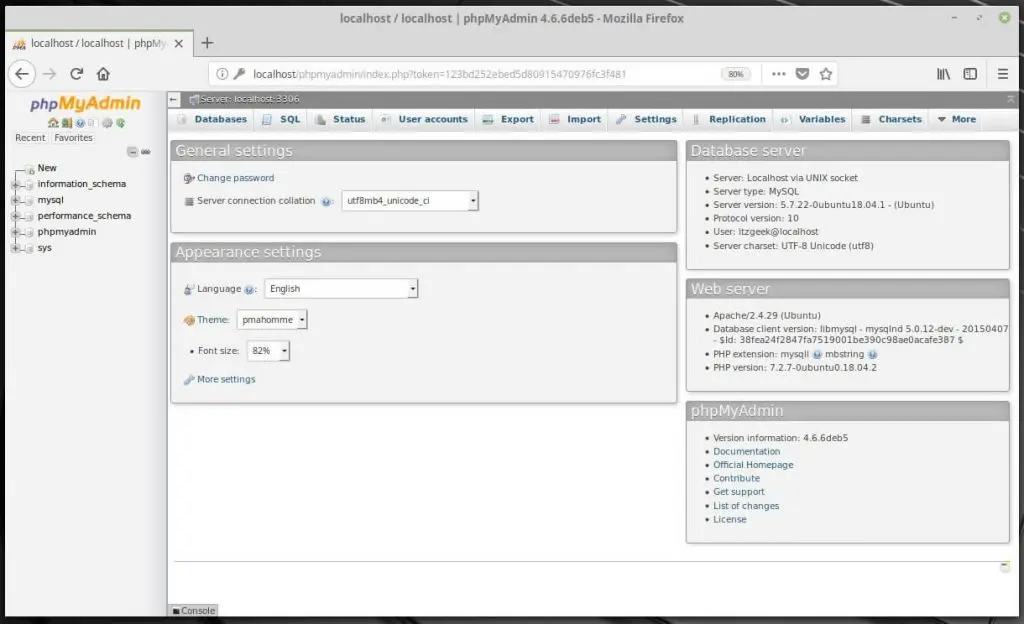Open List of changes link

(746, 506)
